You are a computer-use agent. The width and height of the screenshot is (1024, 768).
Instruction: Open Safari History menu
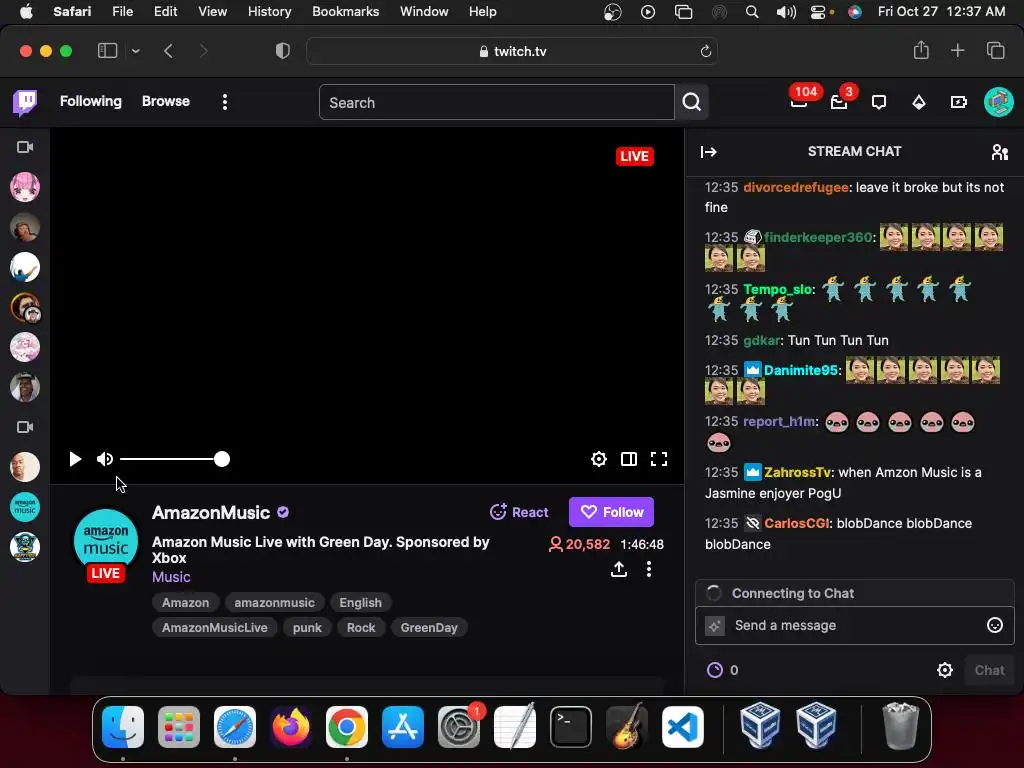(x=269, y=12)
